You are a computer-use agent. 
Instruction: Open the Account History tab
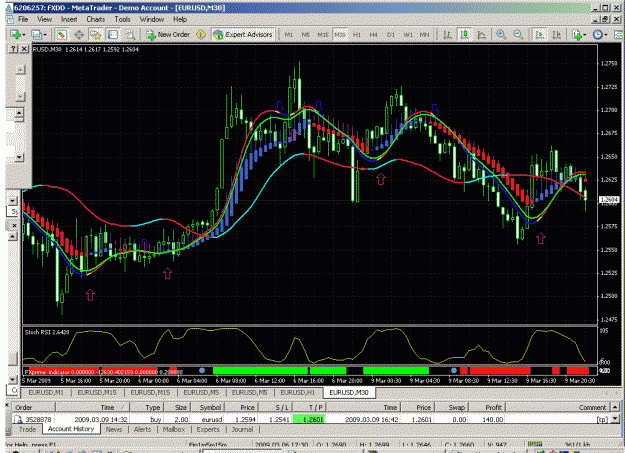[x=71, y=429]
